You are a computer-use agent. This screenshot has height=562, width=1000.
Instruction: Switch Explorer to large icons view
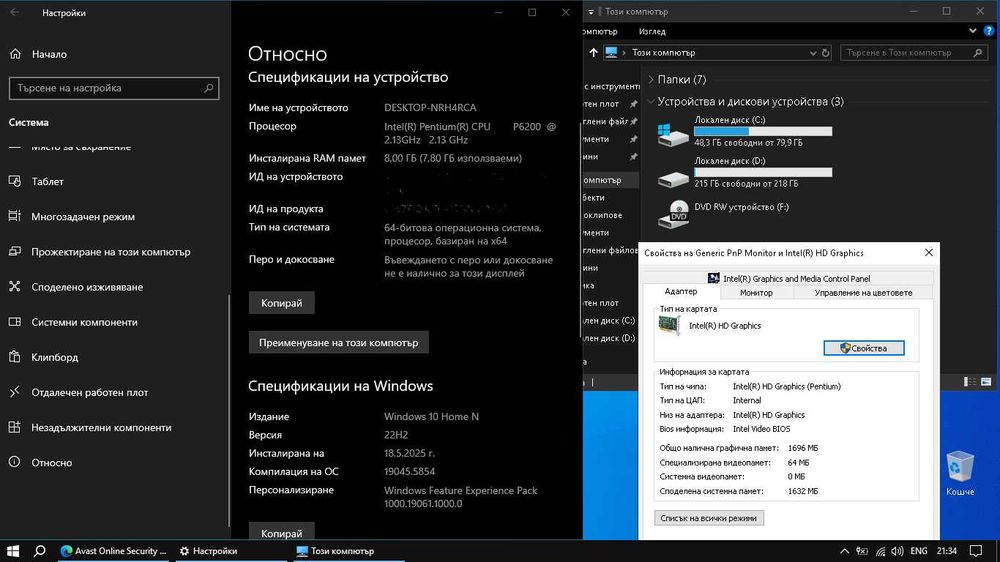(x=986, y=381)
